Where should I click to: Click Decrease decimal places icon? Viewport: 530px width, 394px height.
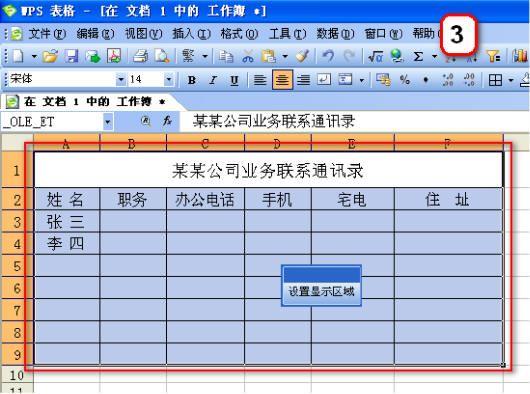coord(469,80)
